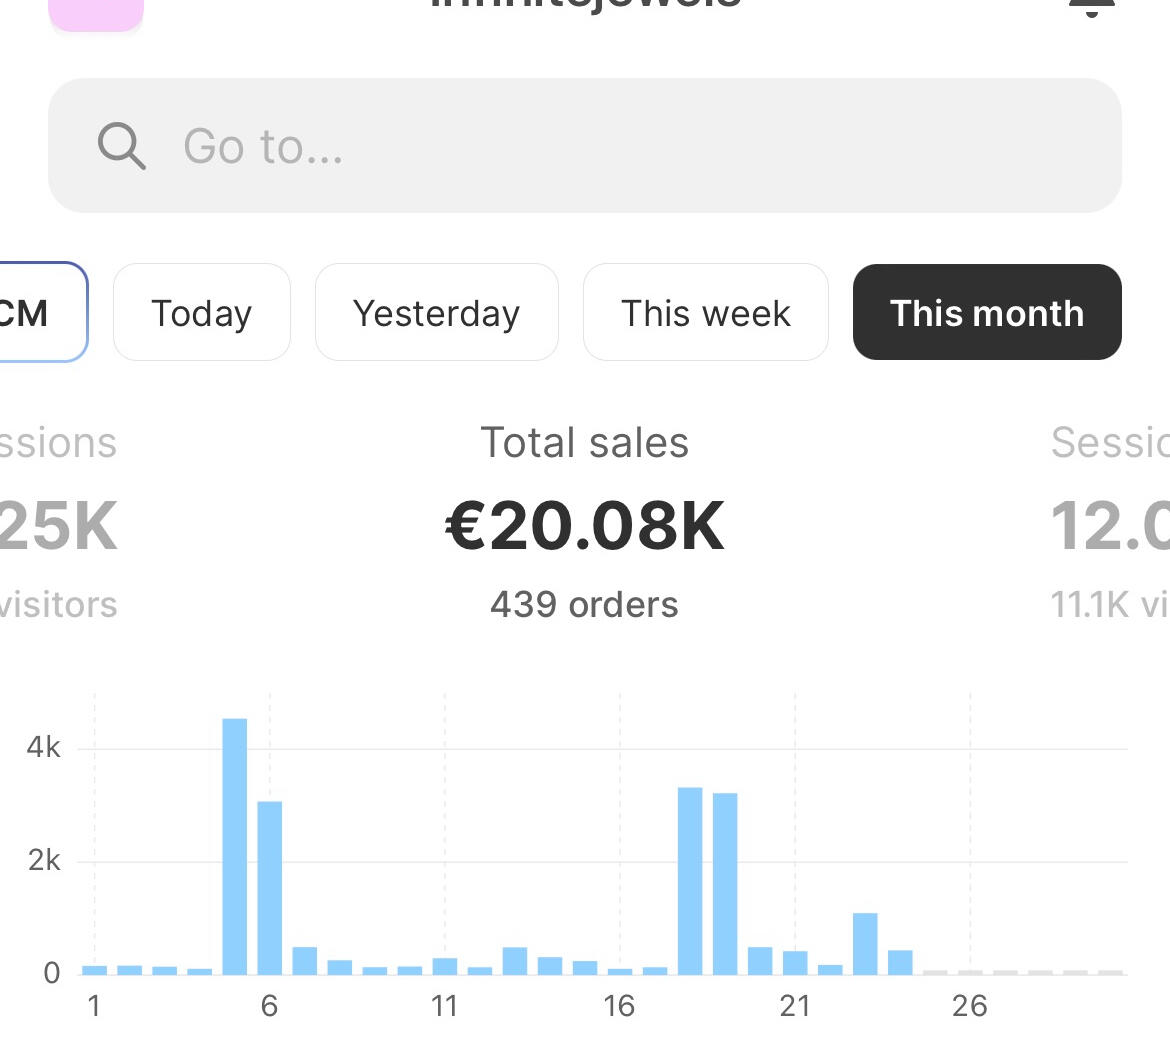The height and width of the screenshot is (1050, 1170).
Task: Tap the day 23 sales bar
Action: (865, 944)
